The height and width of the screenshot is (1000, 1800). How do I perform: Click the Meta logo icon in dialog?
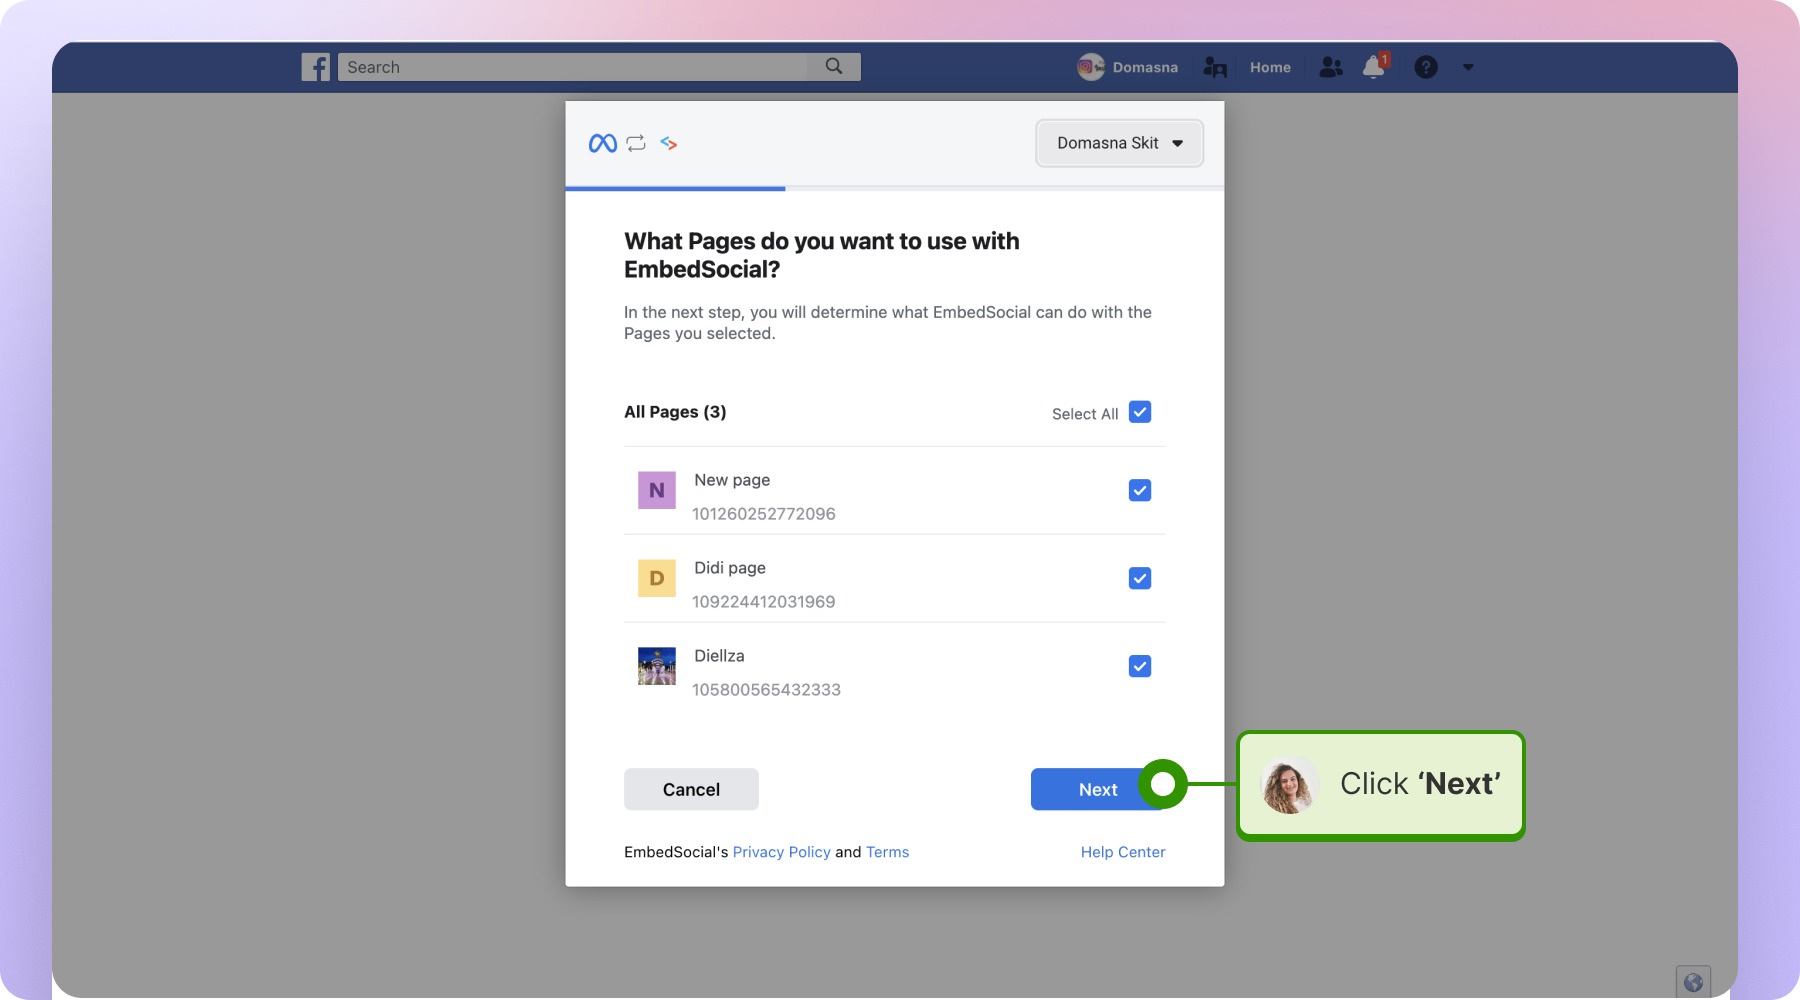tap(603, 144)
